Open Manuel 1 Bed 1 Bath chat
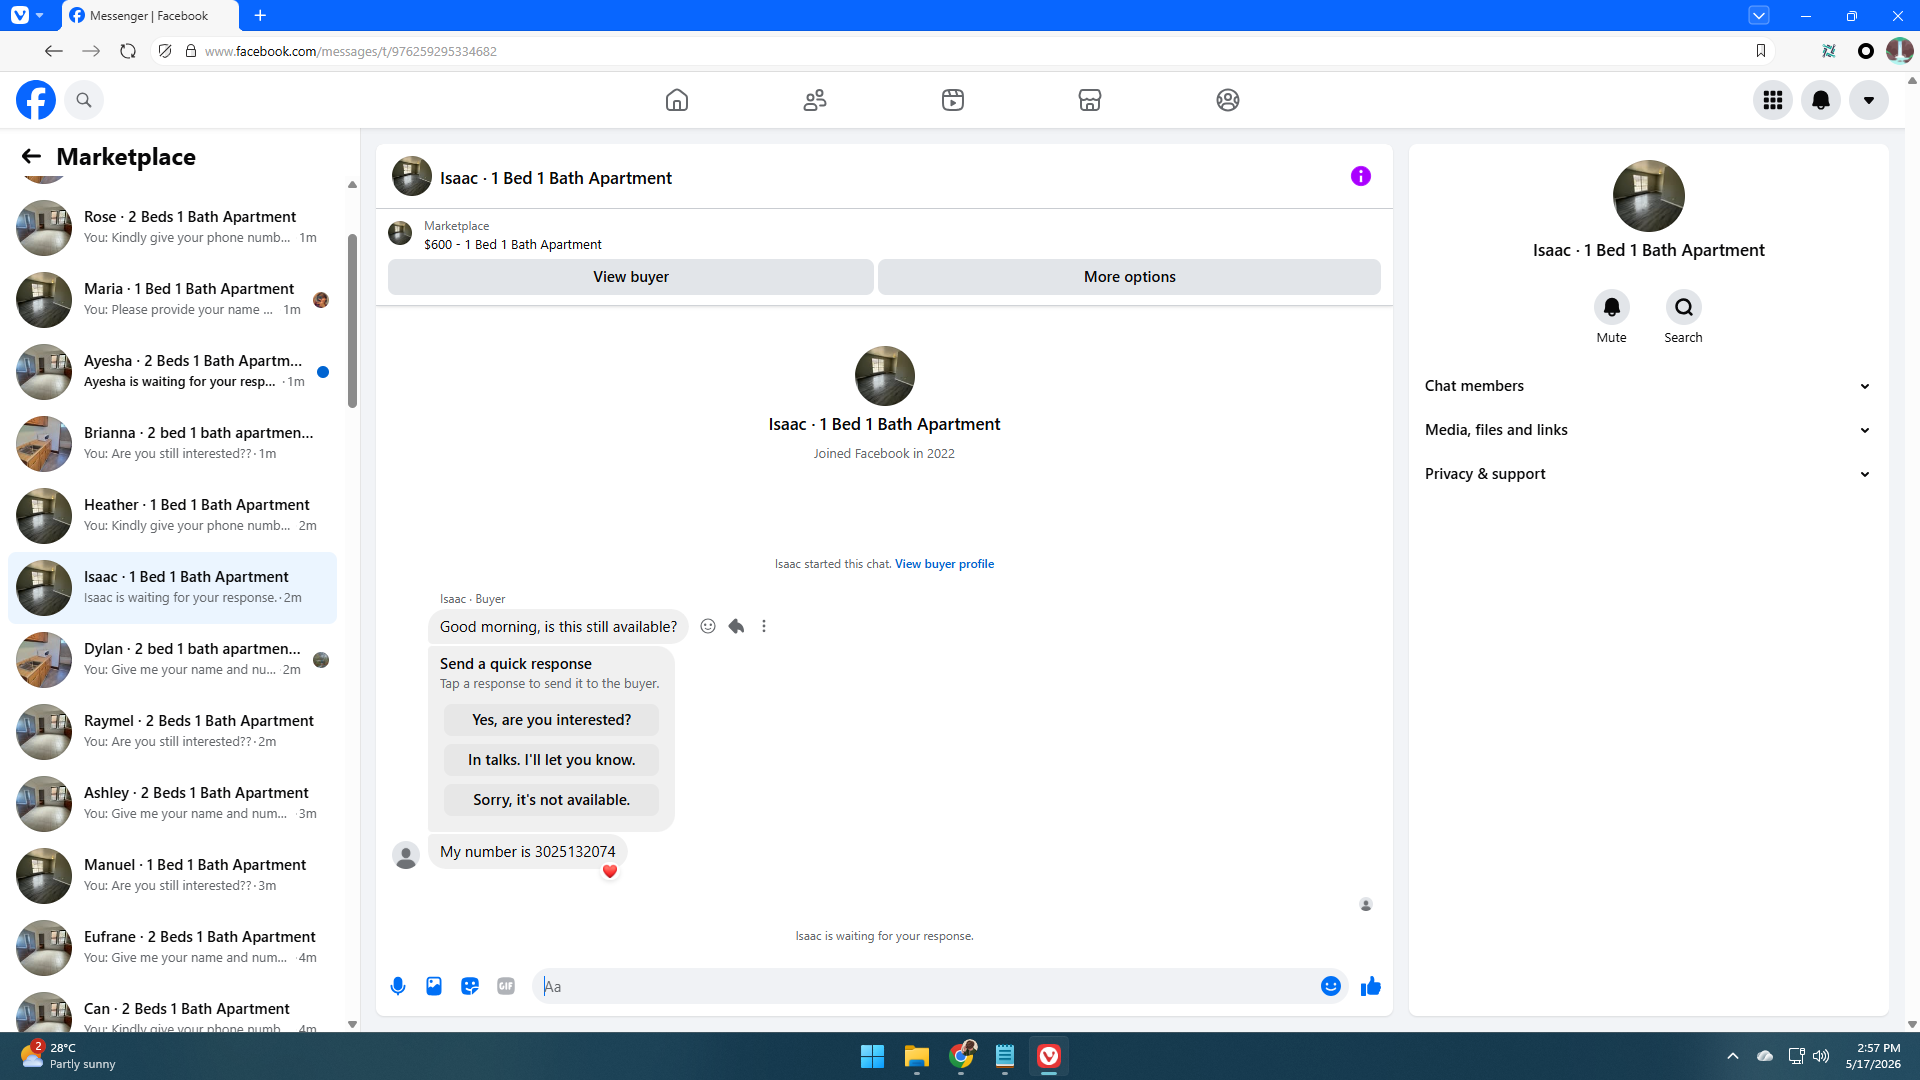This screenshot has width=1920, height=1080. point(173,876)
